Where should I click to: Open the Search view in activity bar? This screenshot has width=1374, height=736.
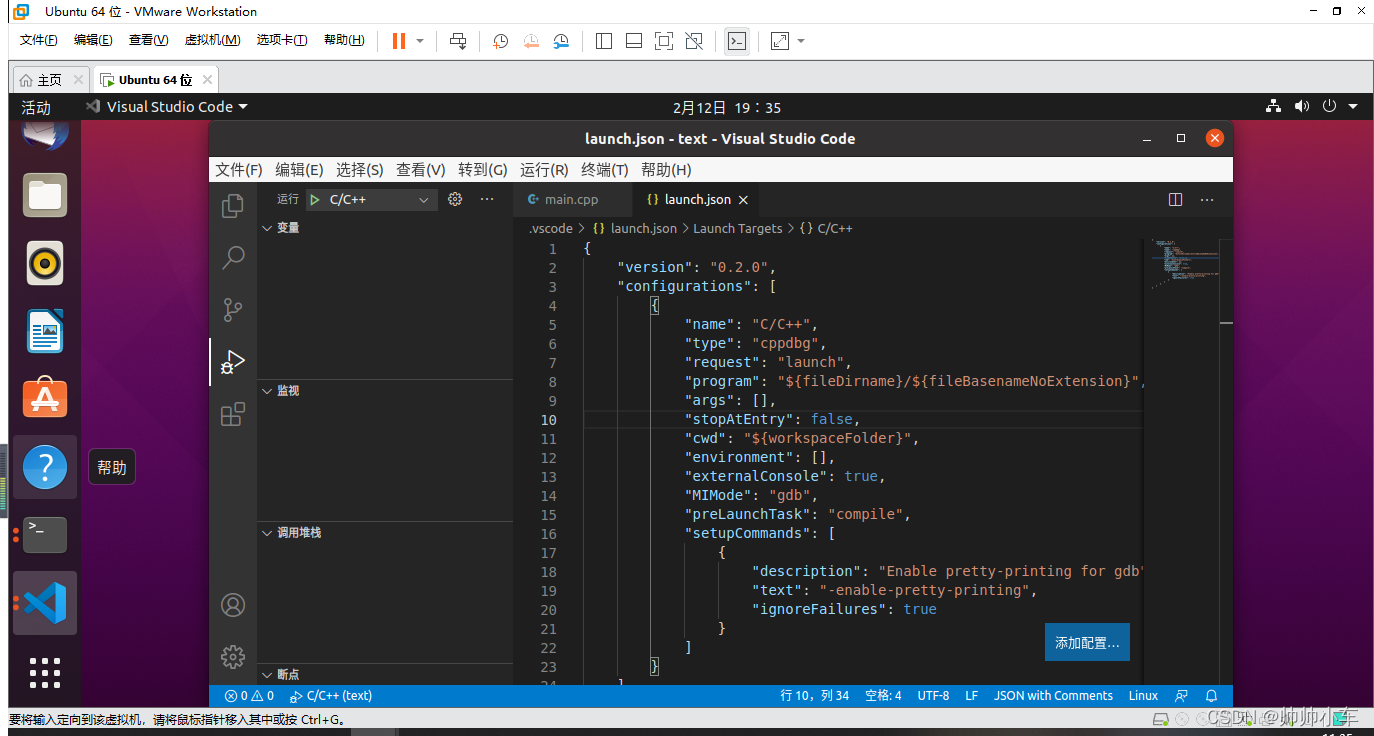pyautogui.click(x=233, y=258)
